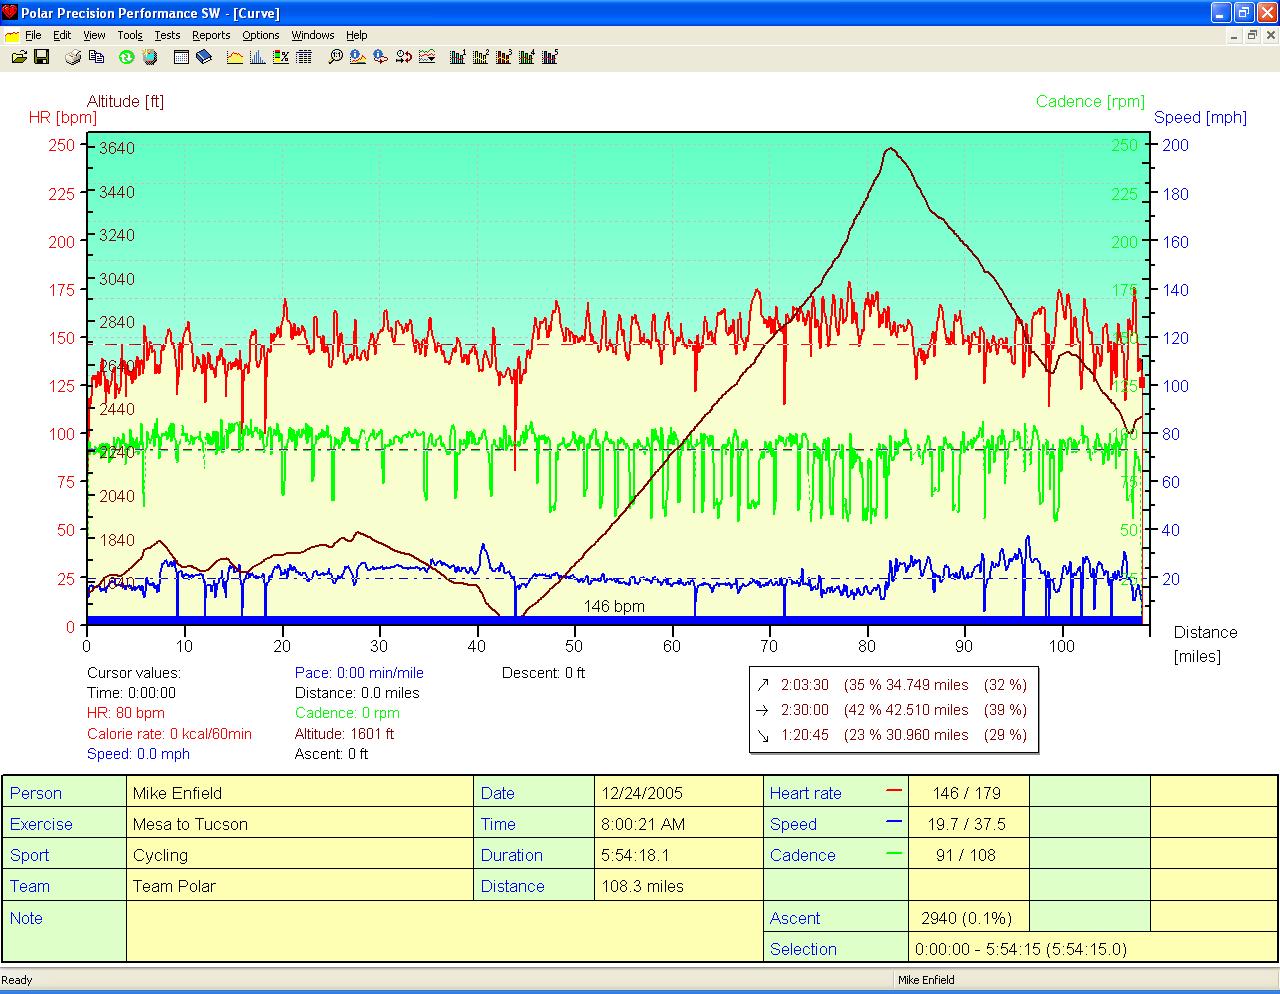Click the Save floppy disk icon
This screenshot has width=1280, height=994.
point(42,57)
